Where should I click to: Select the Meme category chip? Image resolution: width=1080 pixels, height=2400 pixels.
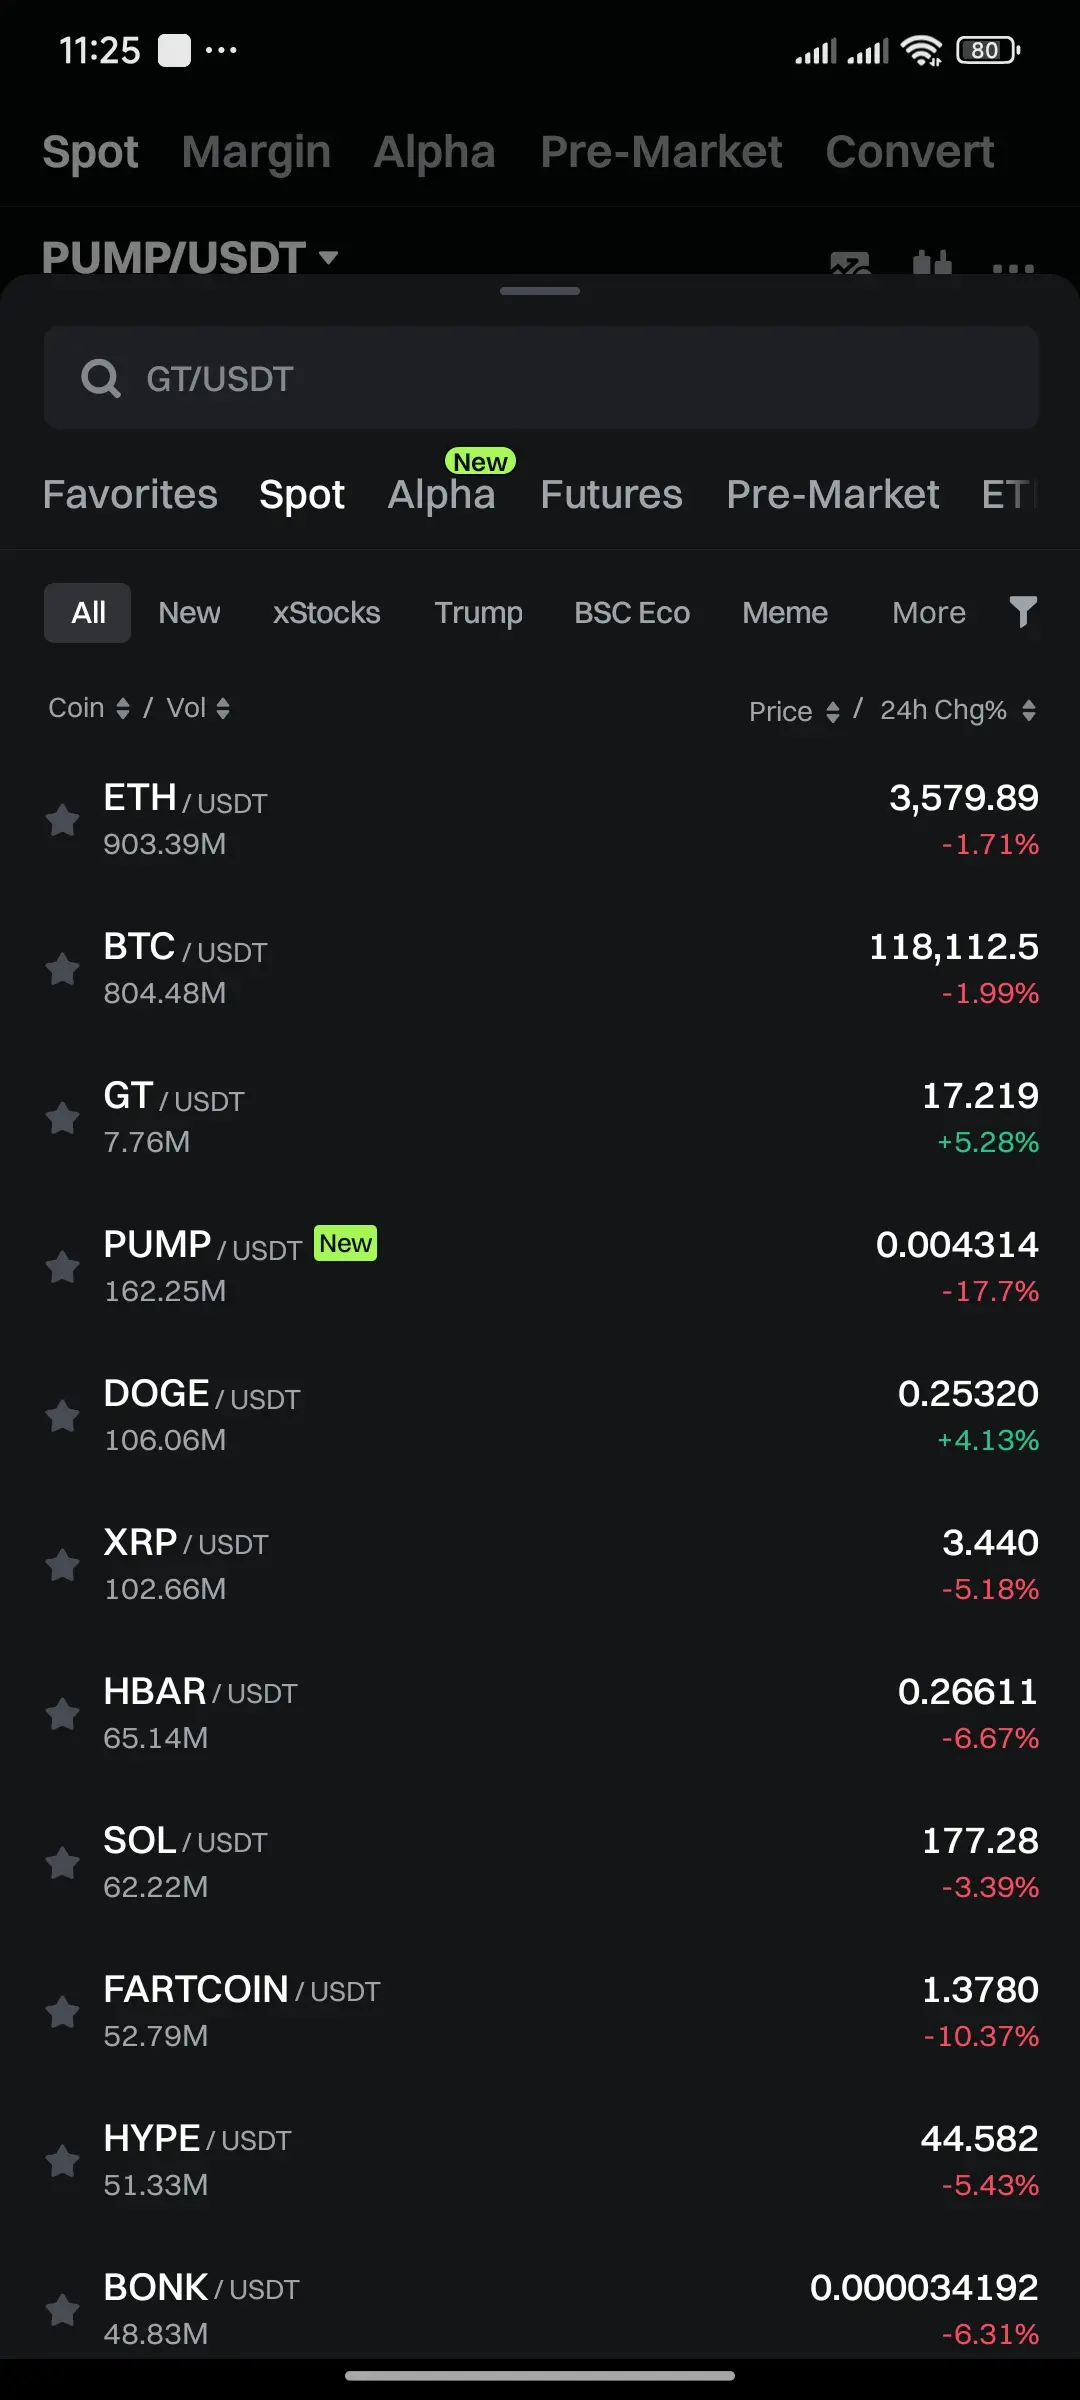[x=785, y=612]
